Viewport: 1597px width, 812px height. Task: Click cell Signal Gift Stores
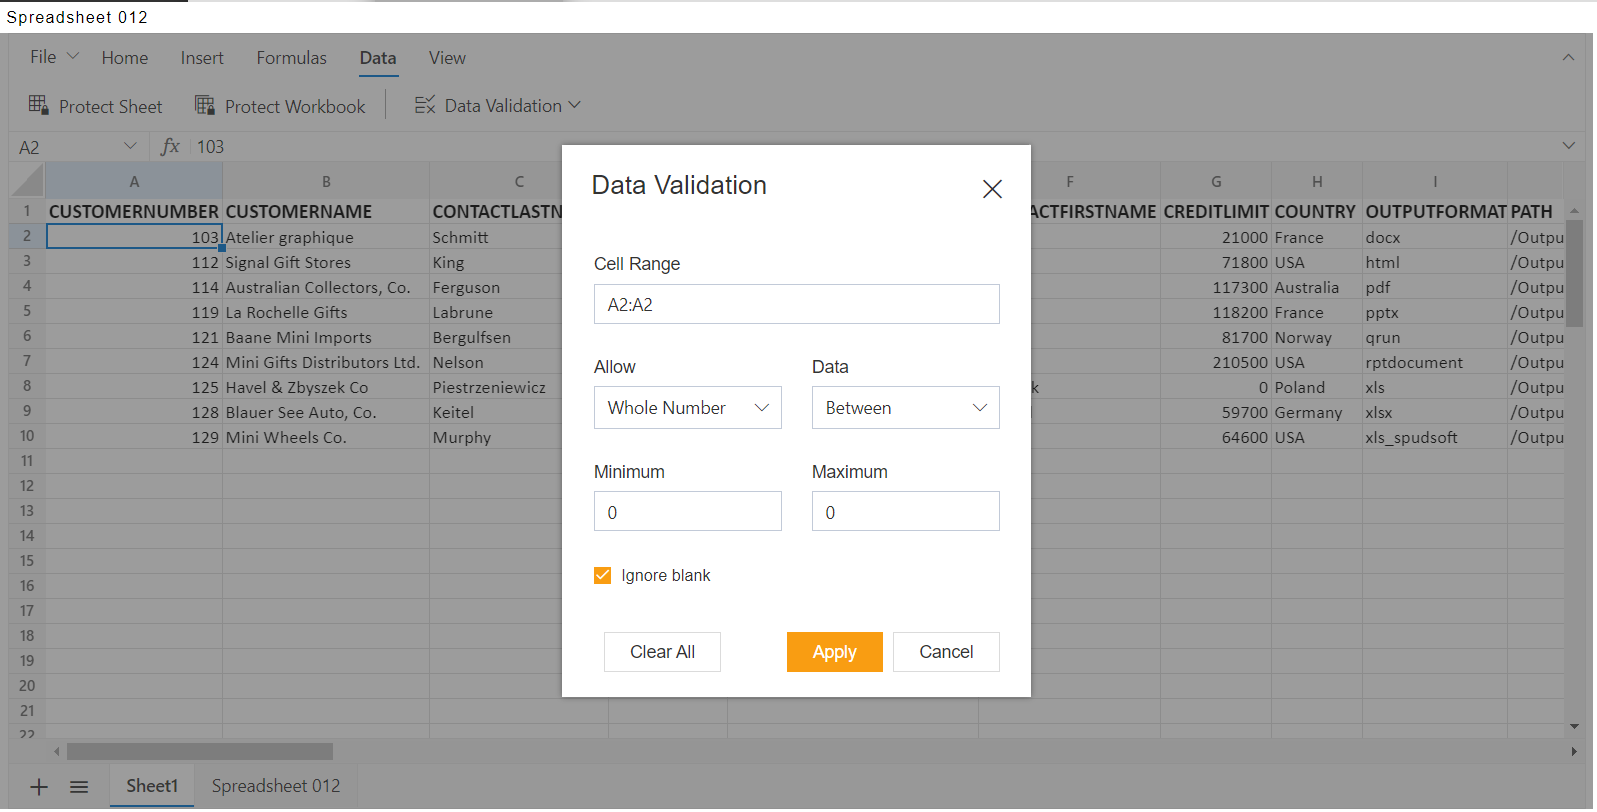(x=326, y=262)
